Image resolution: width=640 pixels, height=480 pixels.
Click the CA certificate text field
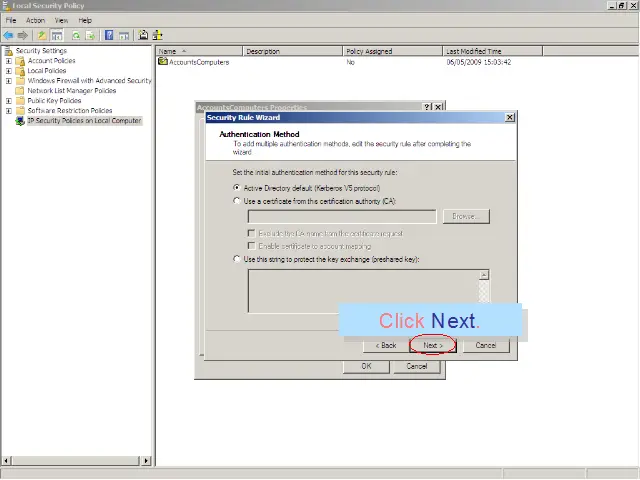342,216
